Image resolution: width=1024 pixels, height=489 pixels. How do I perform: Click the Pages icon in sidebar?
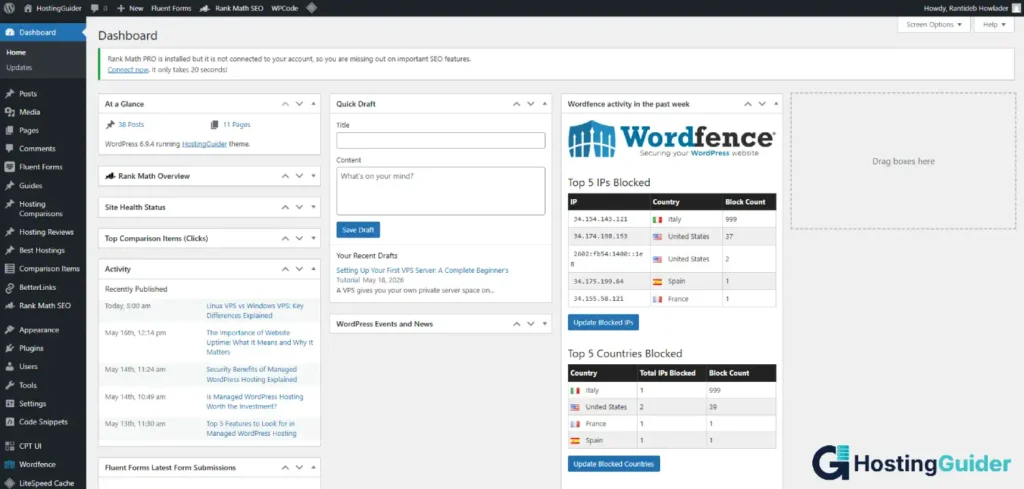10,130
